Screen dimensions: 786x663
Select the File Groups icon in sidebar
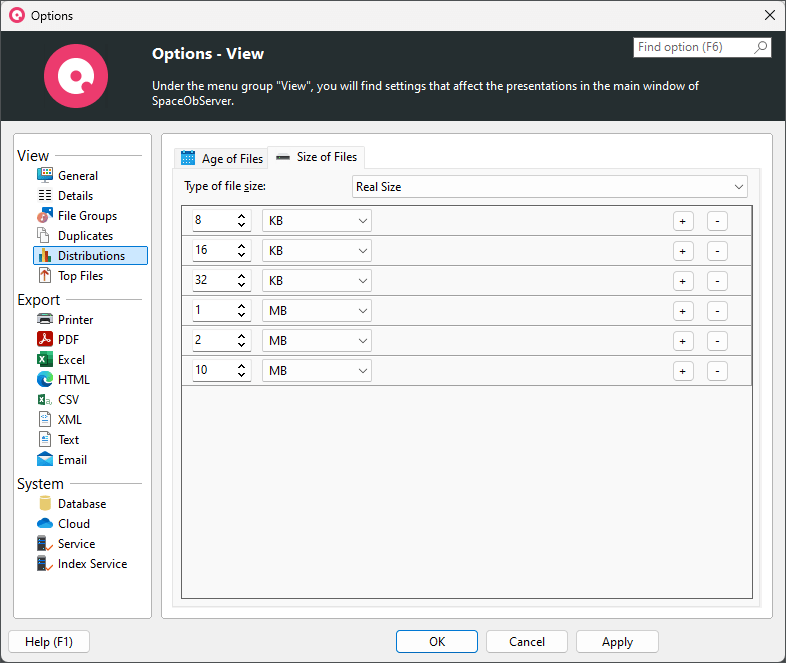tap(44, 216)
